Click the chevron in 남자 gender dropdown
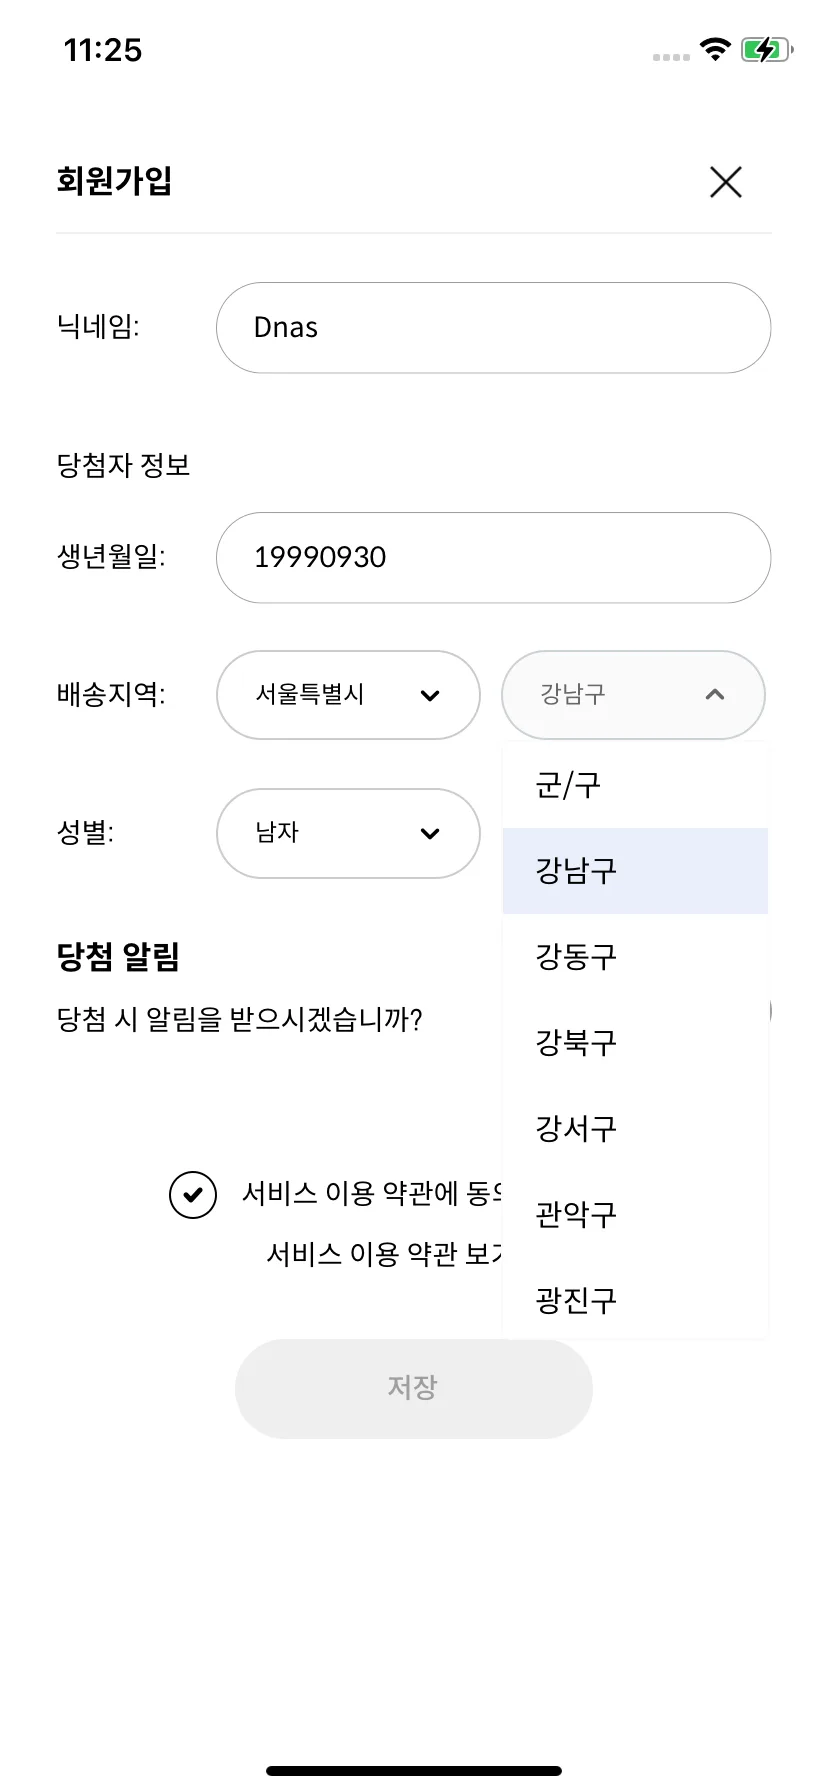This screenshot has width=828, height=1792. [x=430, y=834]
